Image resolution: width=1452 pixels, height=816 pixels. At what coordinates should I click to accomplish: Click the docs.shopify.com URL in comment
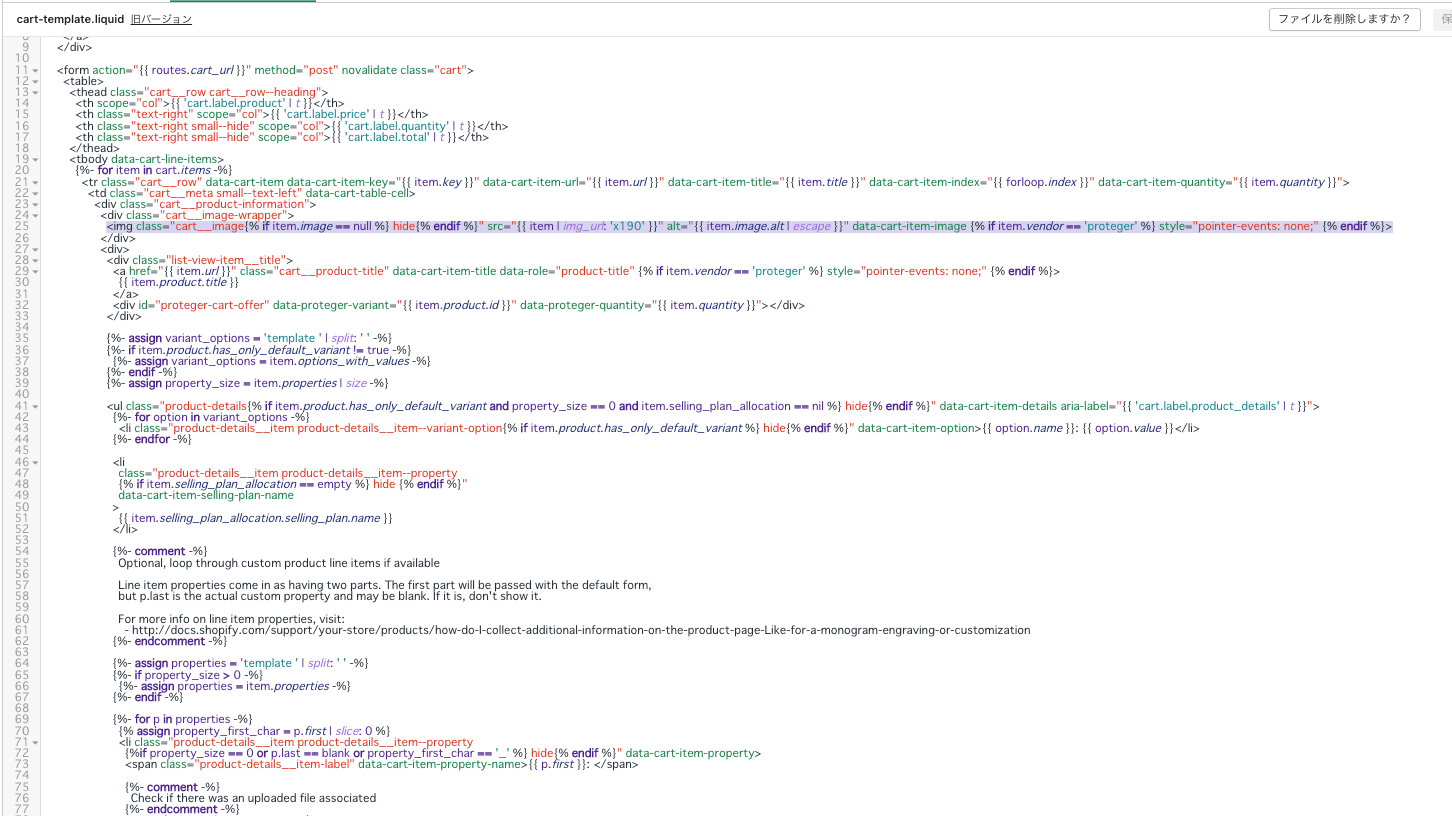pos(581,631)
